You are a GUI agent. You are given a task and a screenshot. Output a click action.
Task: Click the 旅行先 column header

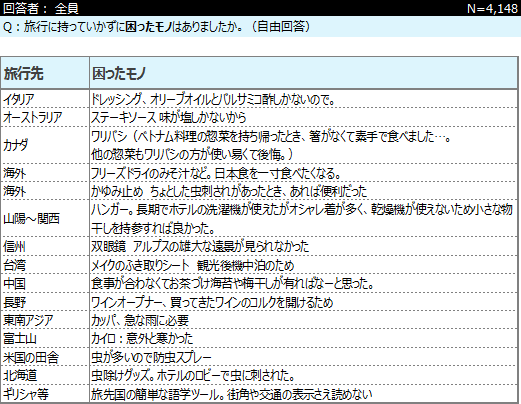[x=45, y=73]
